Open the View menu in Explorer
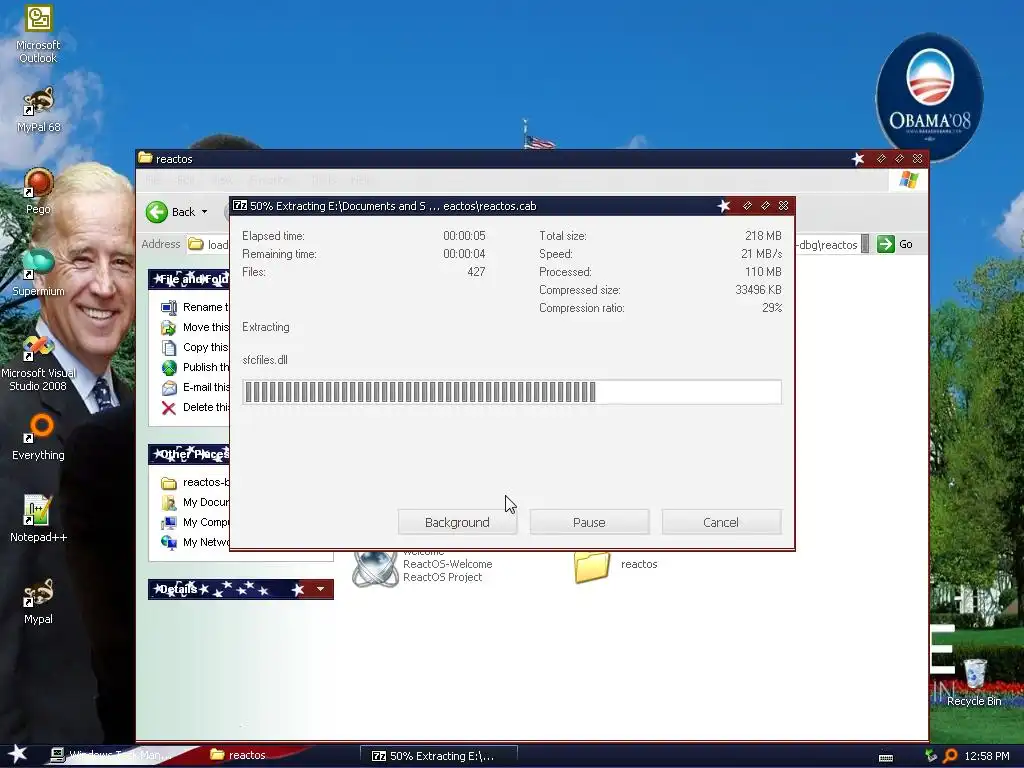The width and height of the screenshot is (1024, 768). pyautogui.click(x=222, y=180)
